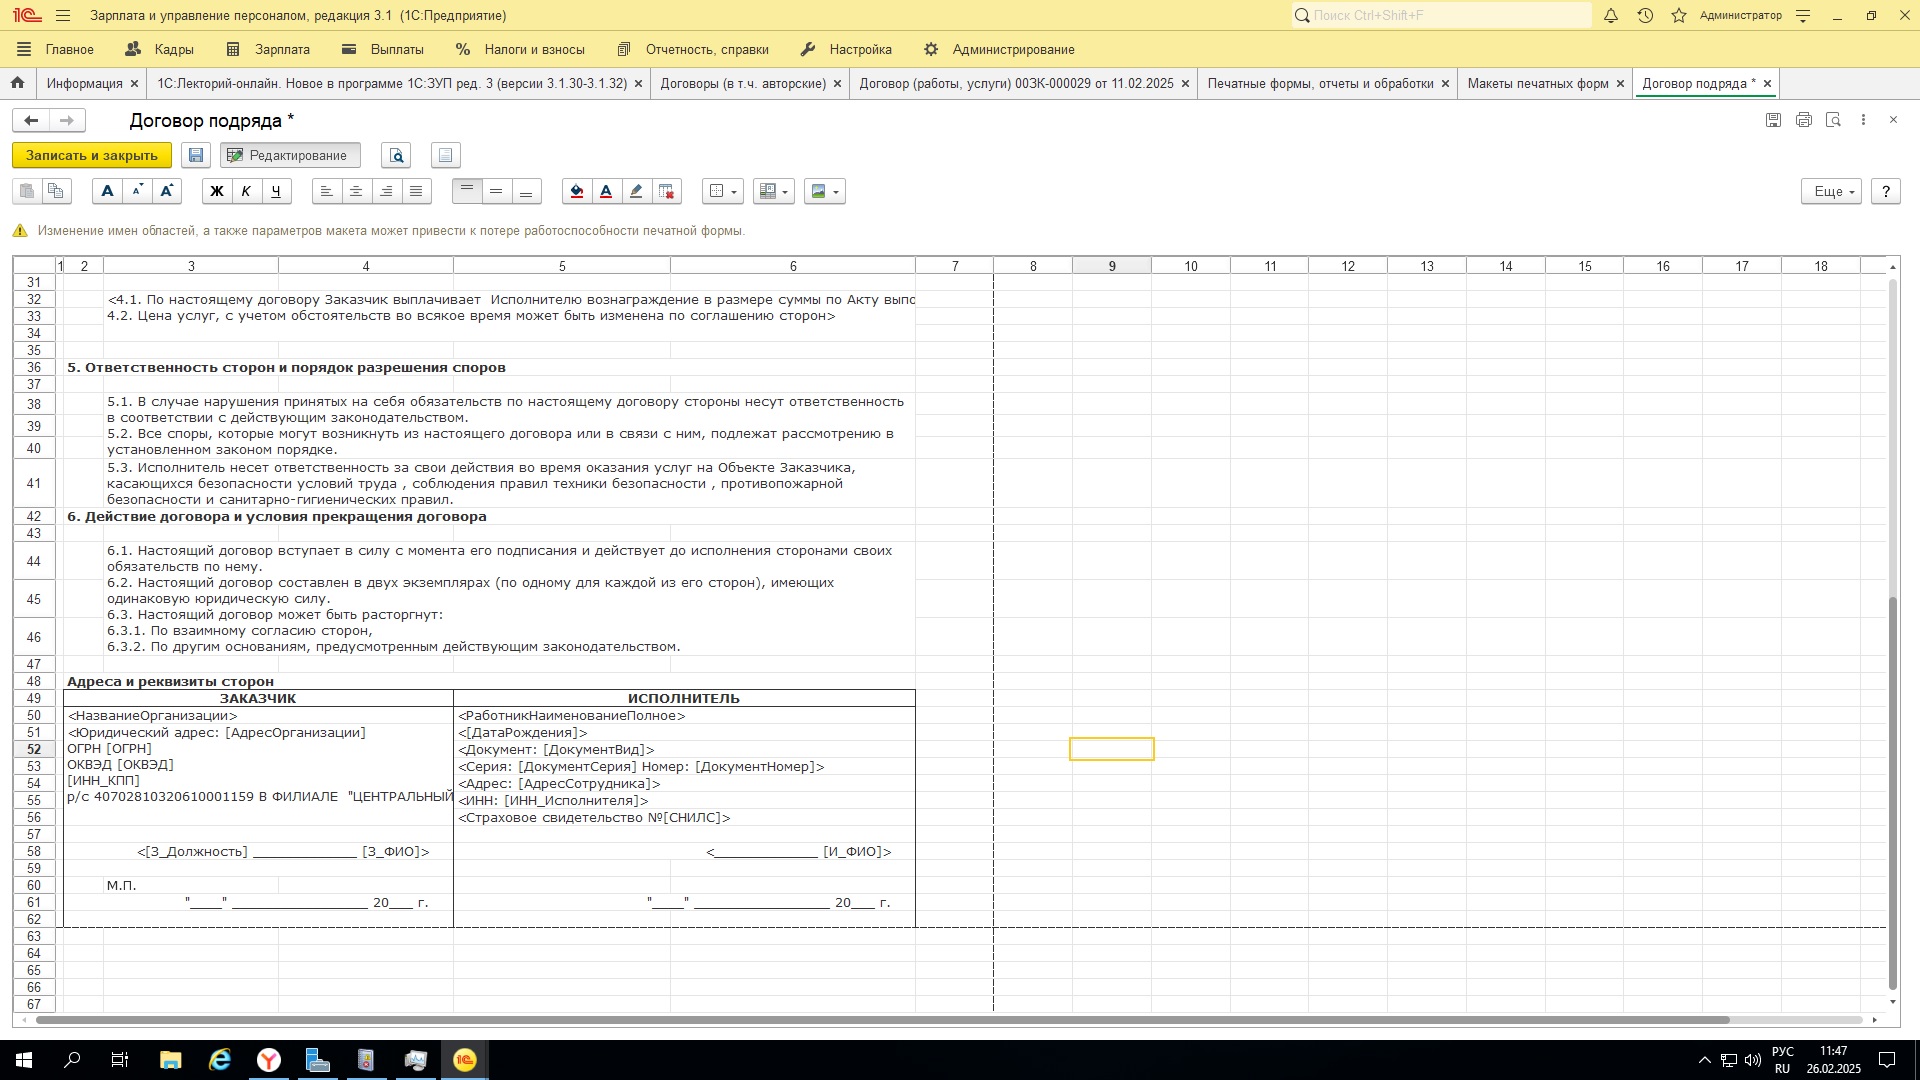Open print preview with magnifier icon

pyautogui.click(x=396, y=155)
